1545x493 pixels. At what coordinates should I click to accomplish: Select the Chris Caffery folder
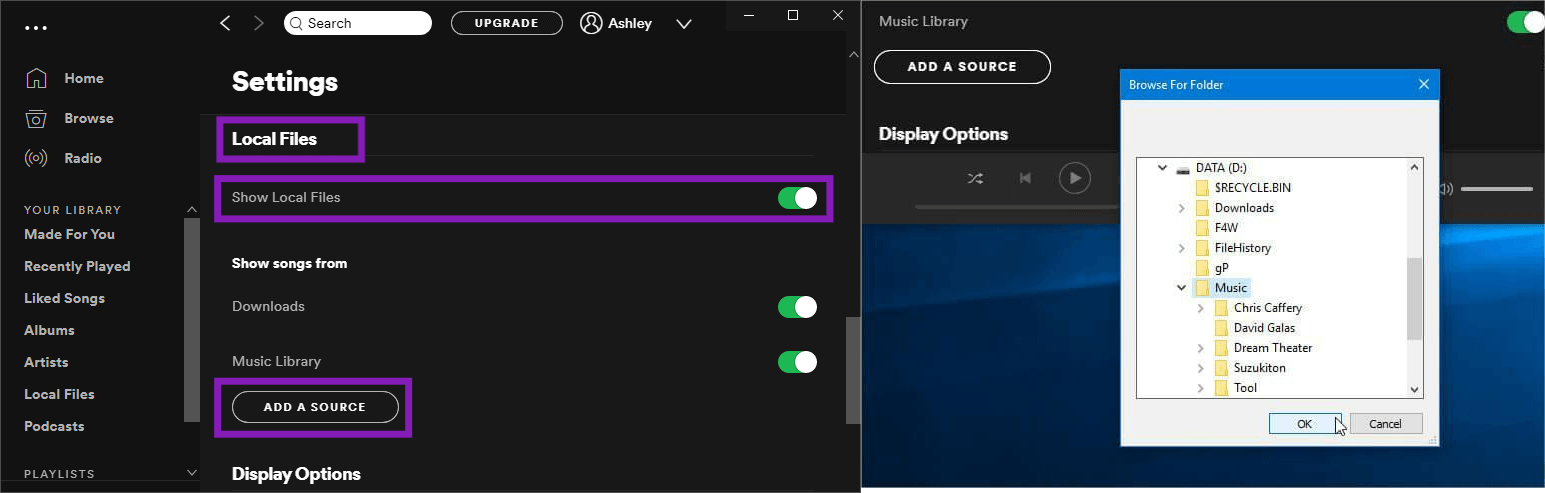pyautogui.click(x=1258, y=308)
